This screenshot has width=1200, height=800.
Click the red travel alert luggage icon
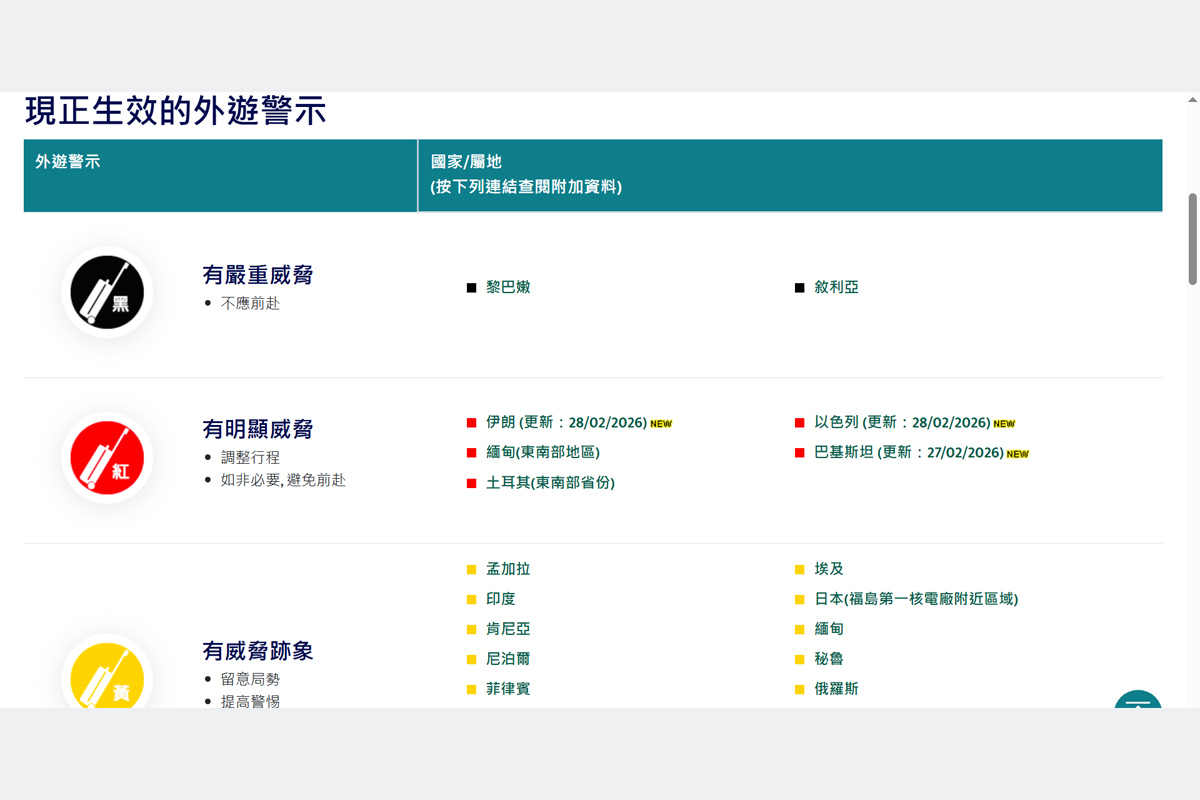[107, 458]
